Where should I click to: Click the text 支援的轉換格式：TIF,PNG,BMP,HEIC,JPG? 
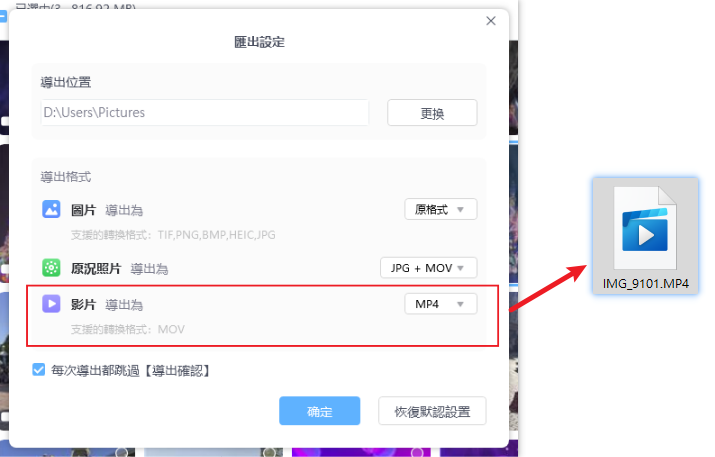tap(173, 235)
